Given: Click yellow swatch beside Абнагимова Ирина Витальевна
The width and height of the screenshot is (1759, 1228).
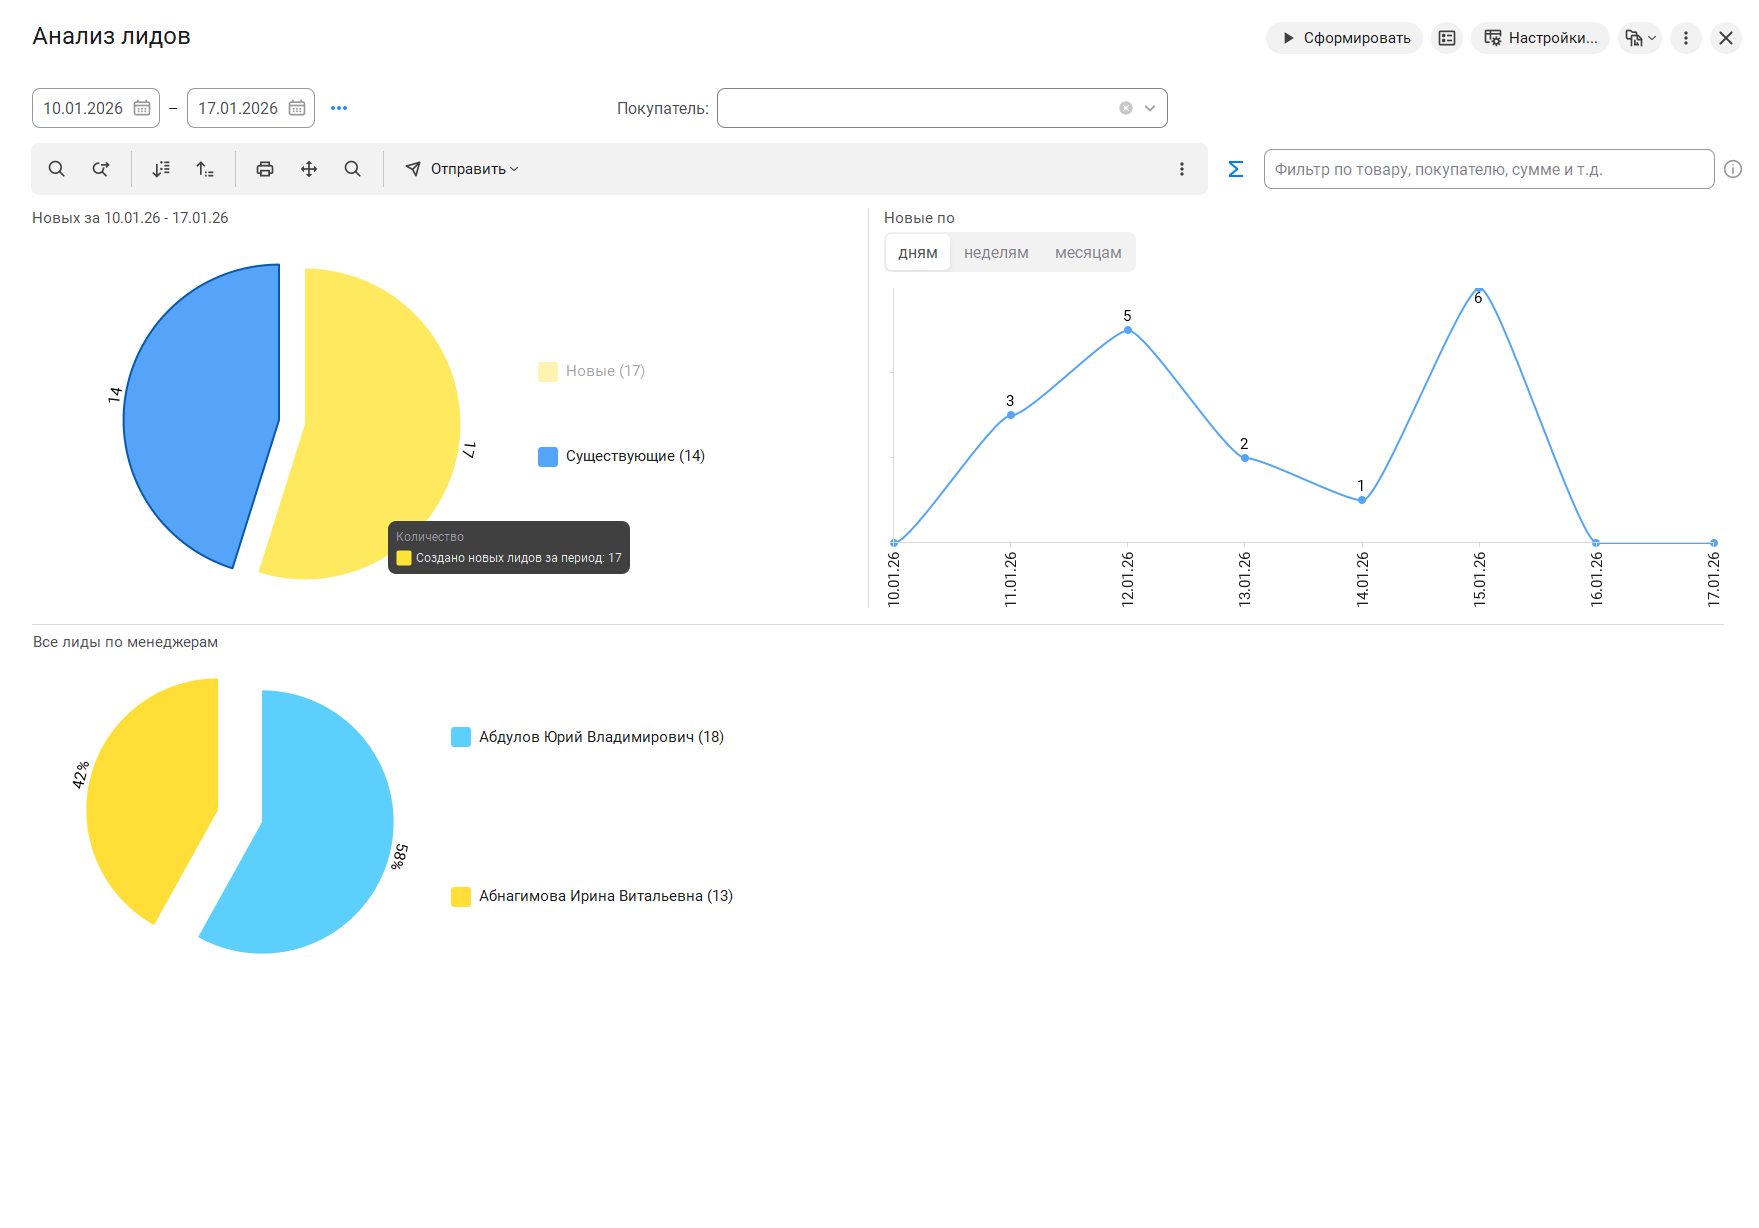Looking at the screenshot, I should (461, 896).
